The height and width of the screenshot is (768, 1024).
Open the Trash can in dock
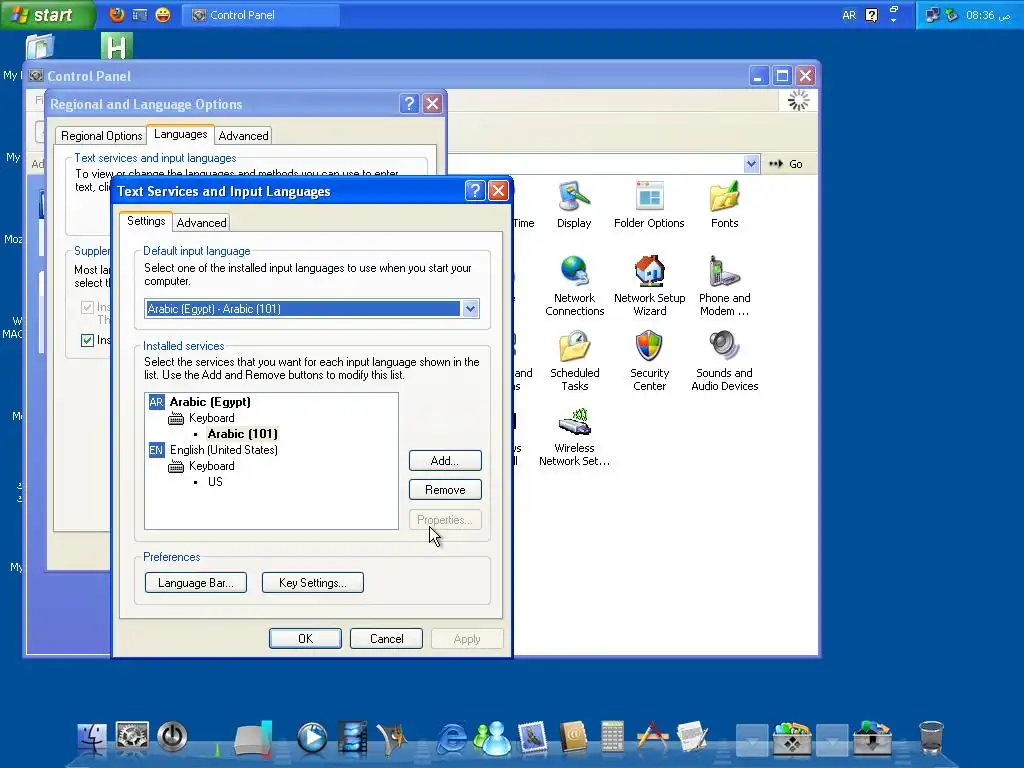coord(931,737)
